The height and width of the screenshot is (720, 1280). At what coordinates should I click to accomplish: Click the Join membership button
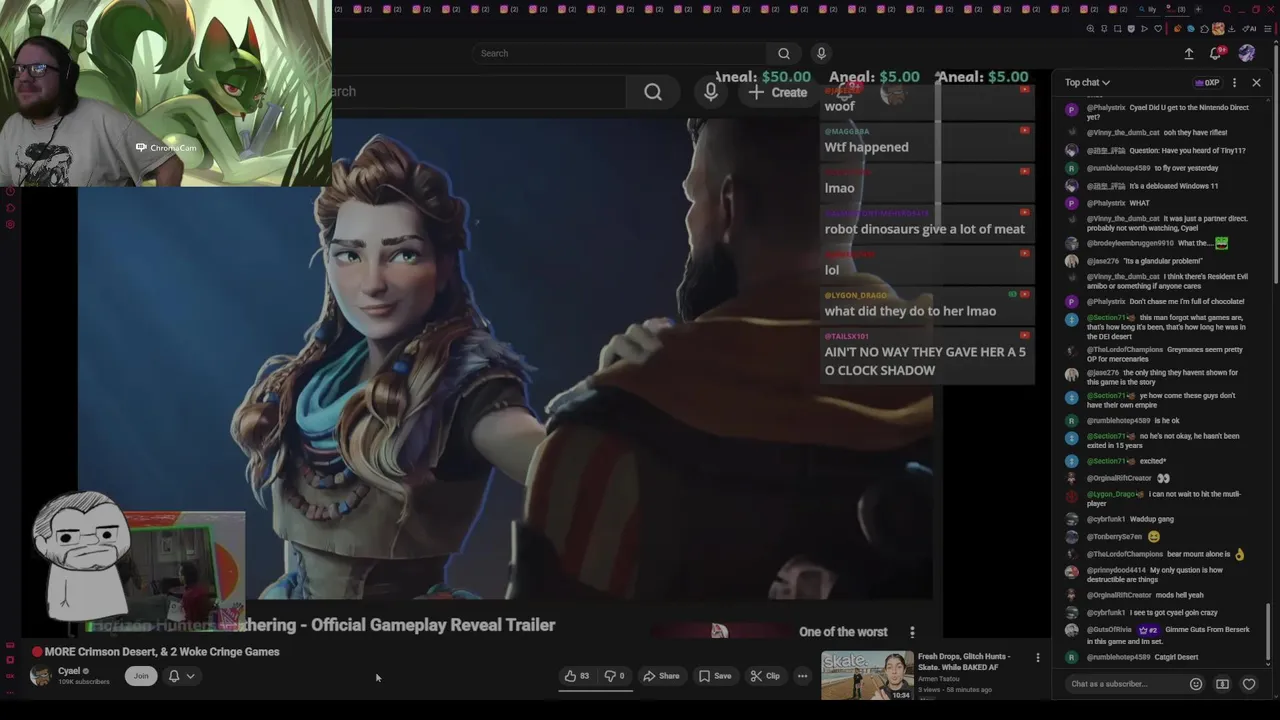click(x=141, y=676)
